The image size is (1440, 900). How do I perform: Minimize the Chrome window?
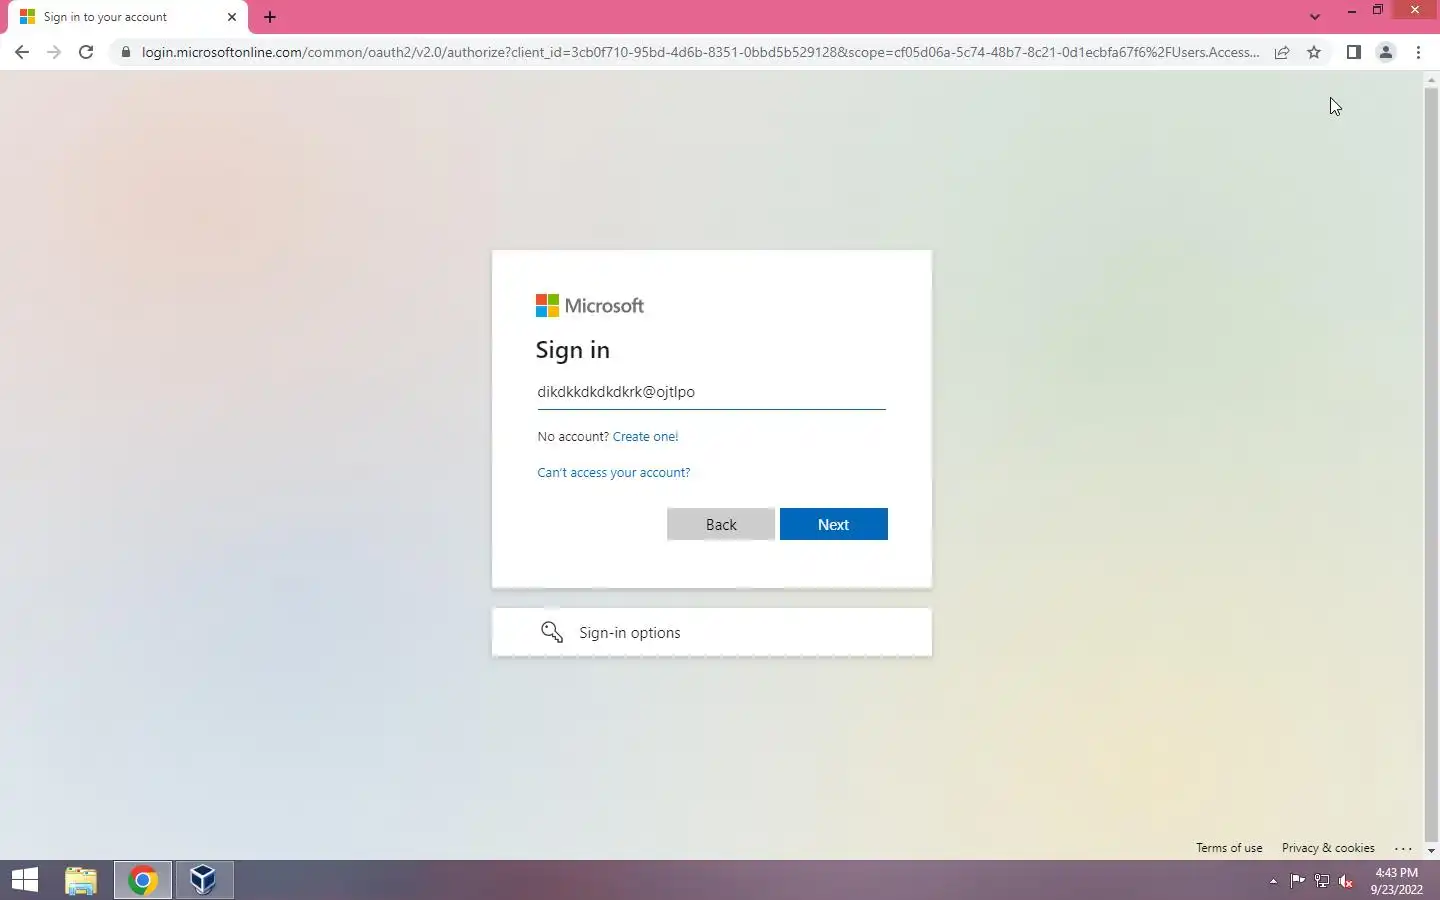pos(1352,10)
